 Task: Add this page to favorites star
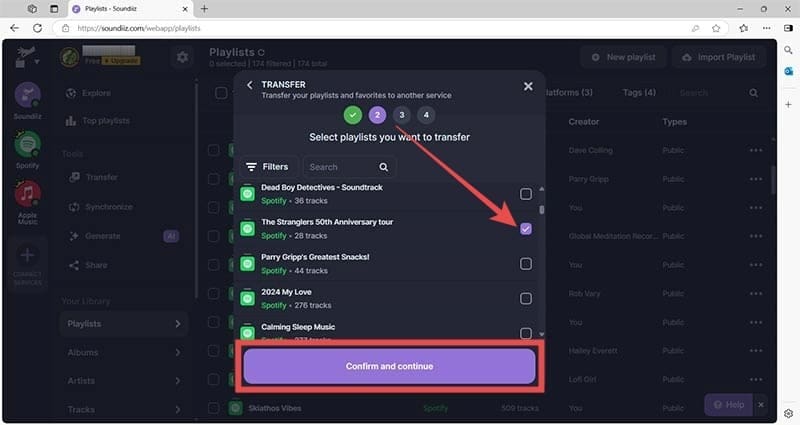716,28
